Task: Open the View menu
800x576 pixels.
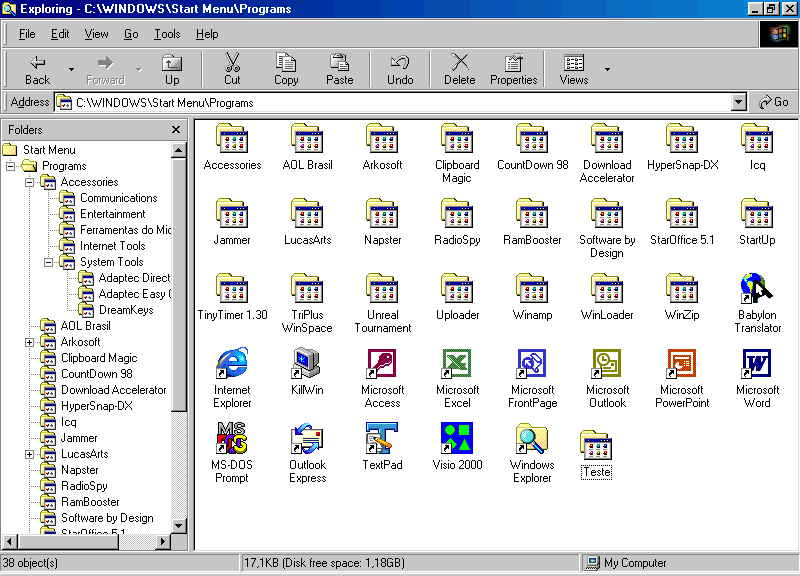Action: pos(97,34)
